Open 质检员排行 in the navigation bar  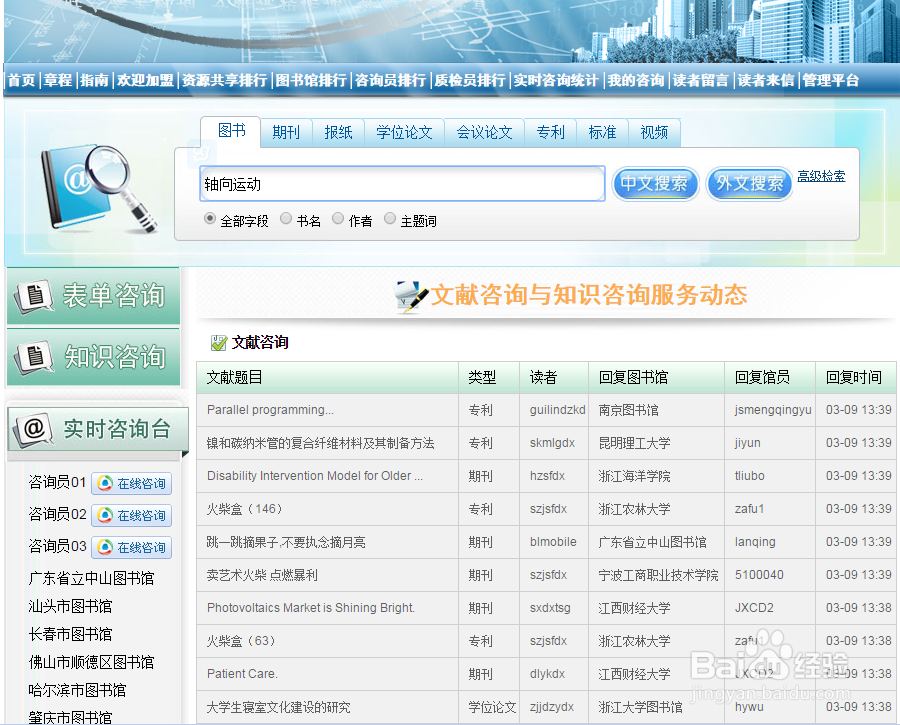pyautogui.click(x=470, y=80)
